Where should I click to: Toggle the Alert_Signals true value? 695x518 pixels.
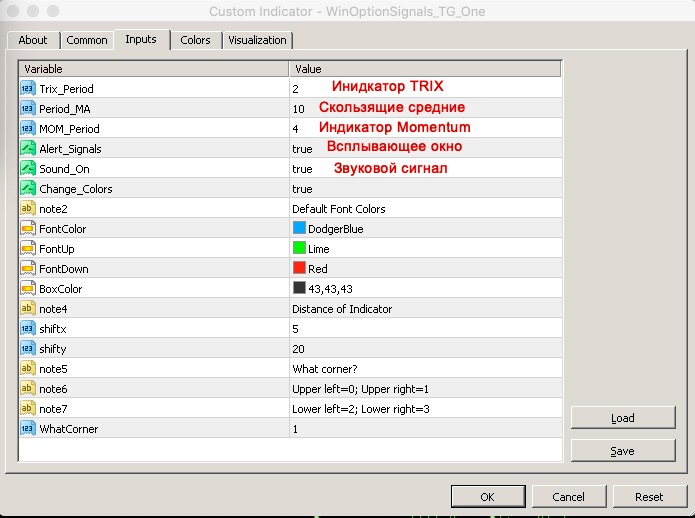click(x=302, y=149)
